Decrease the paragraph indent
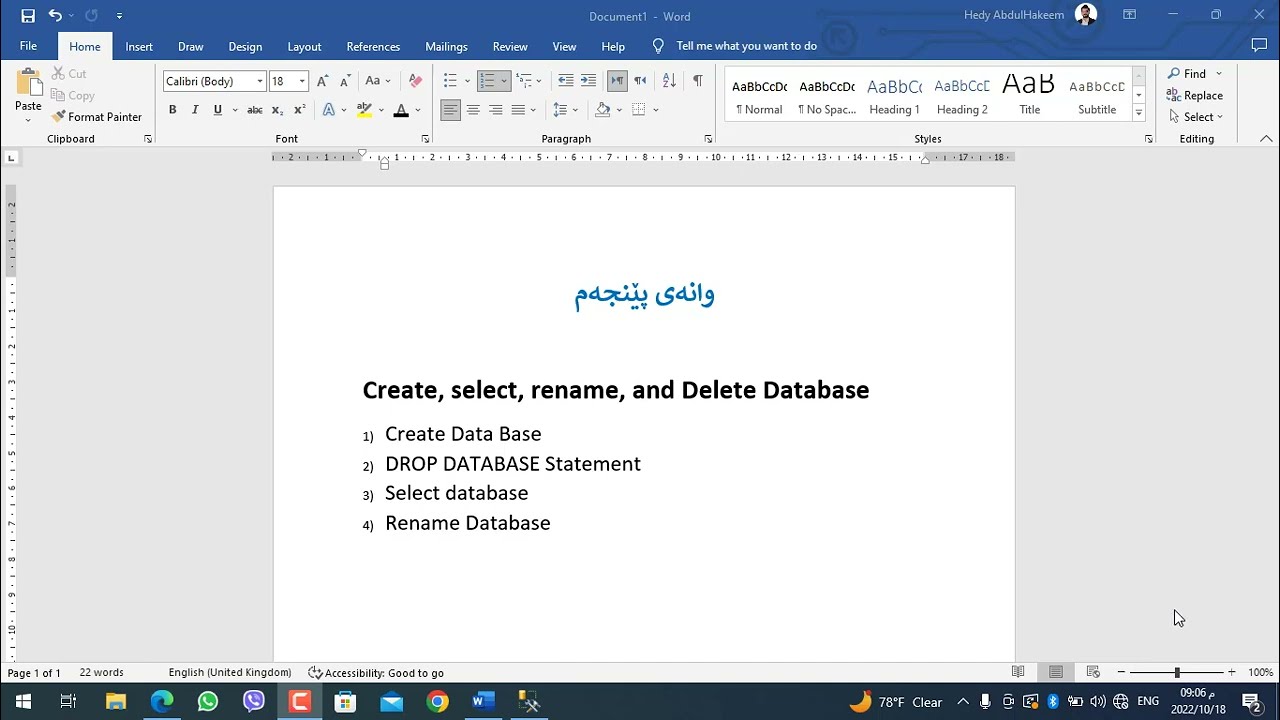Image resolution: width=1280 pixels, height=720 pixels. click(x=565, y=81)
